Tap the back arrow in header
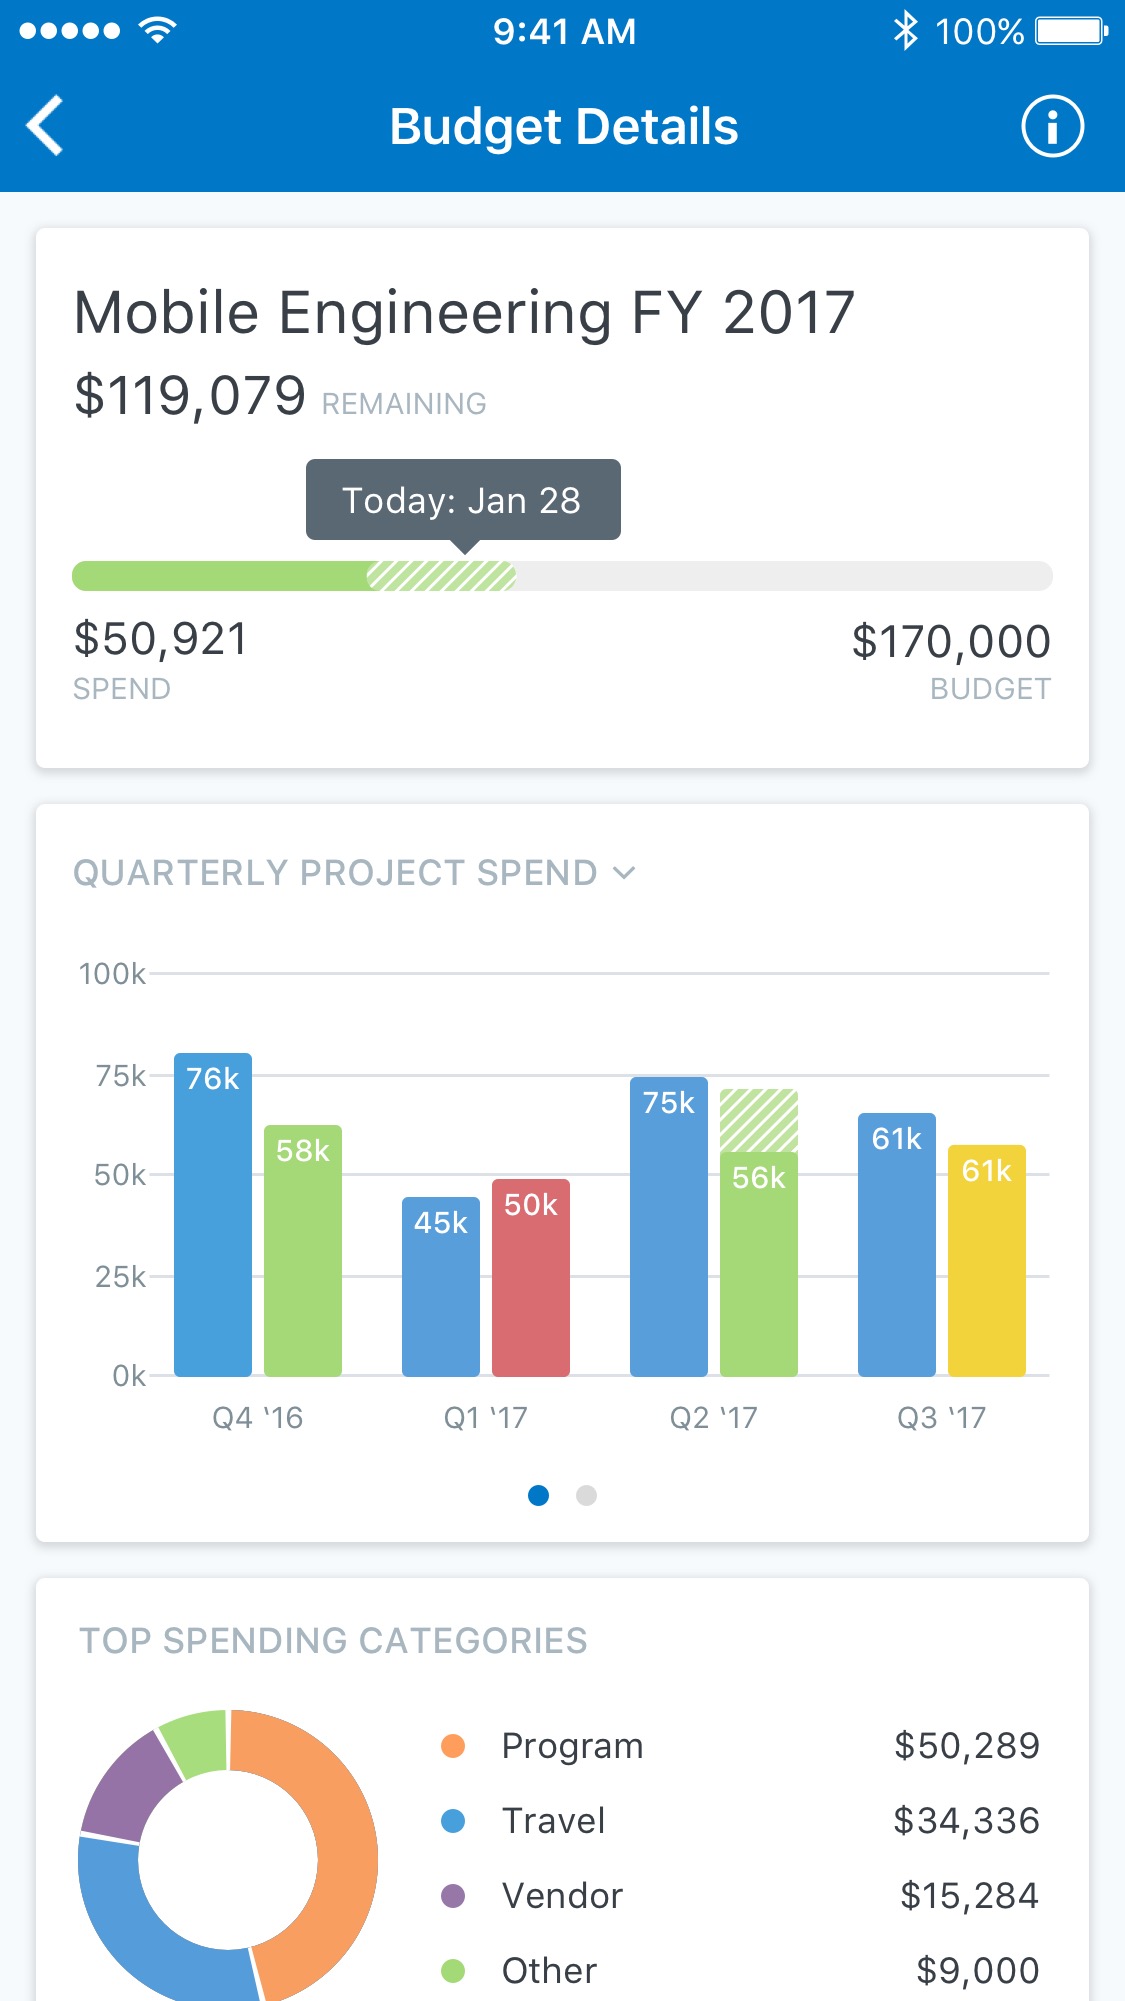 46,126
